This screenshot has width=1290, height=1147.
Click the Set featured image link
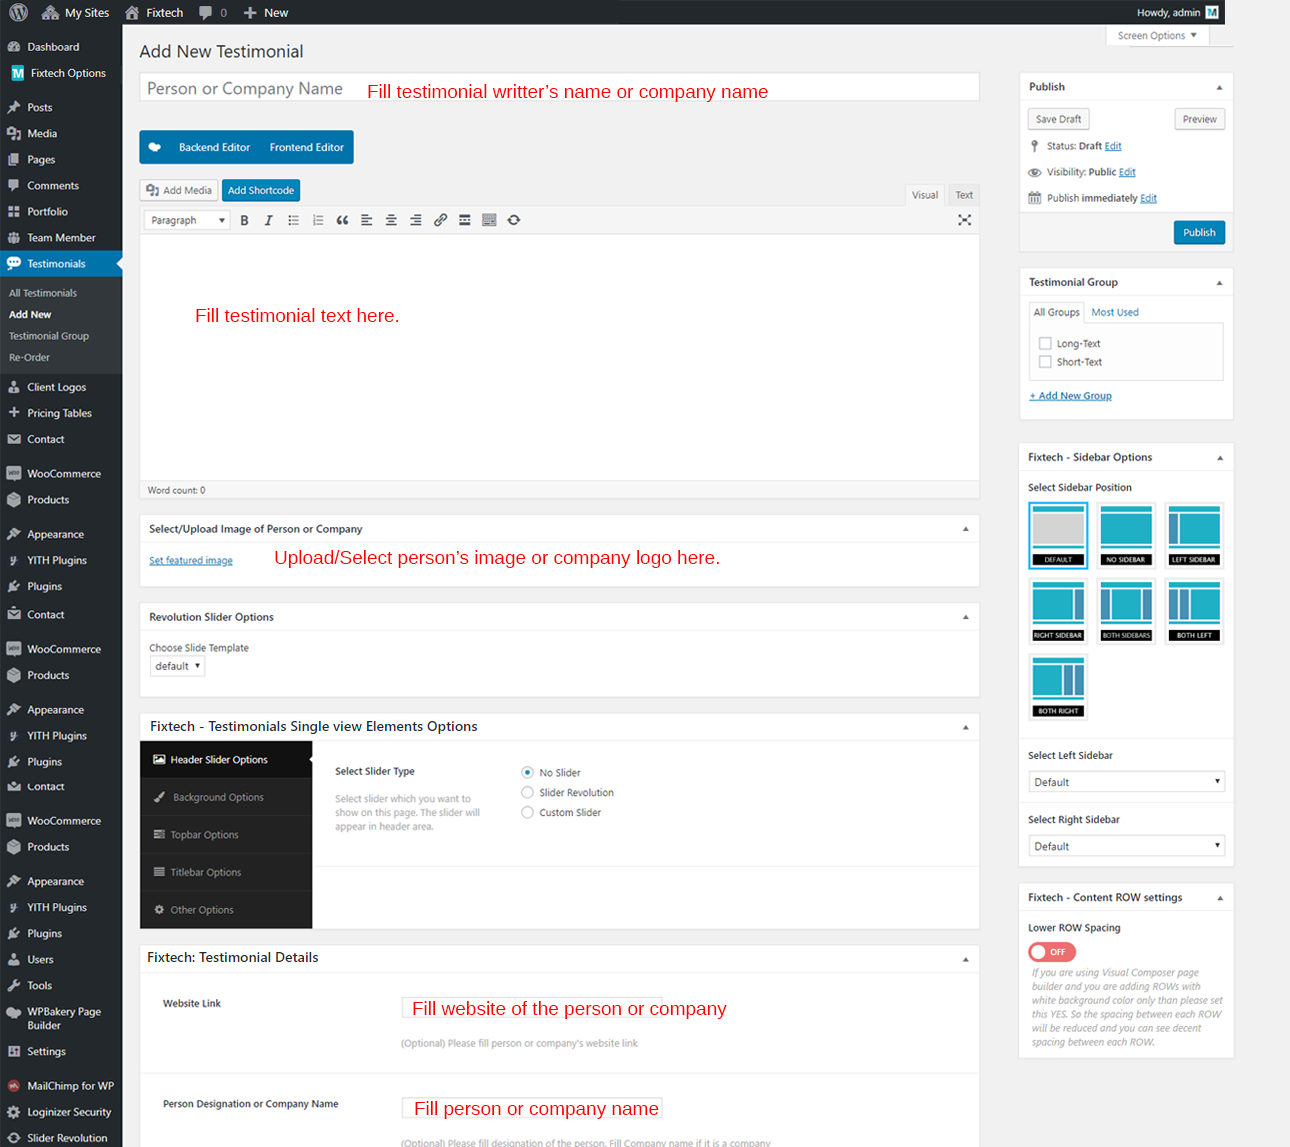coord(191,560)
